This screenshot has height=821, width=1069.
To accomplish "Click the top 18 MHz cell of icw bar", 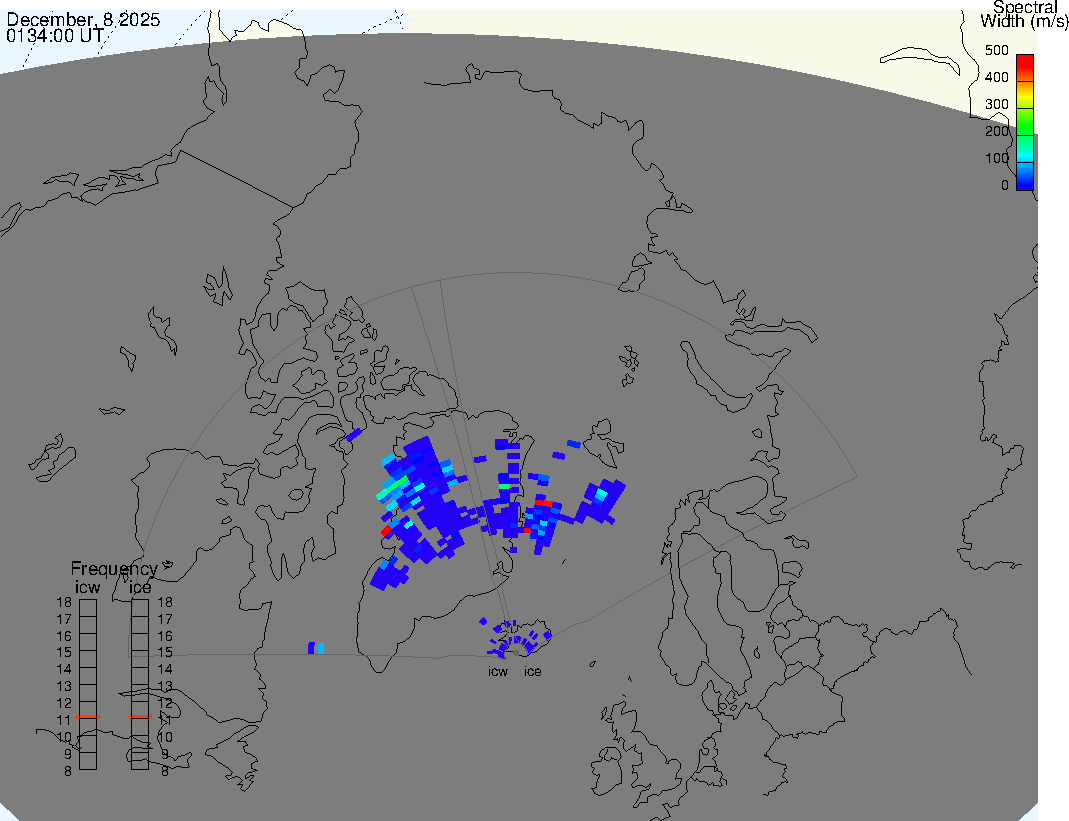I will pyautogui.click(x=88, y=608).
